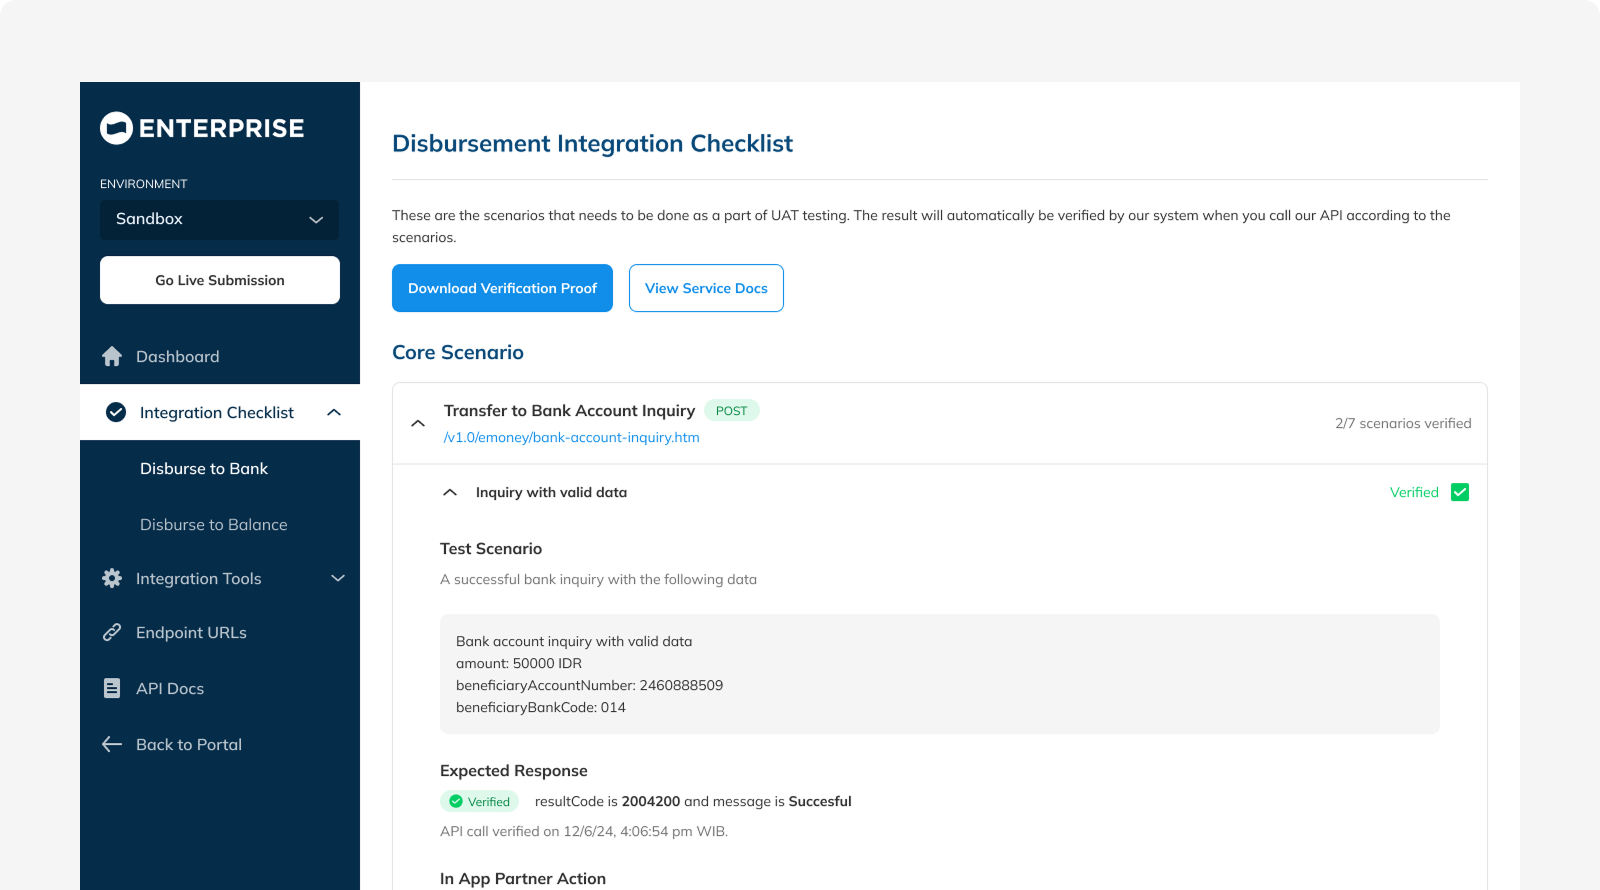
Task: Click the Verified badge under Expected Response
Action: 480,801
